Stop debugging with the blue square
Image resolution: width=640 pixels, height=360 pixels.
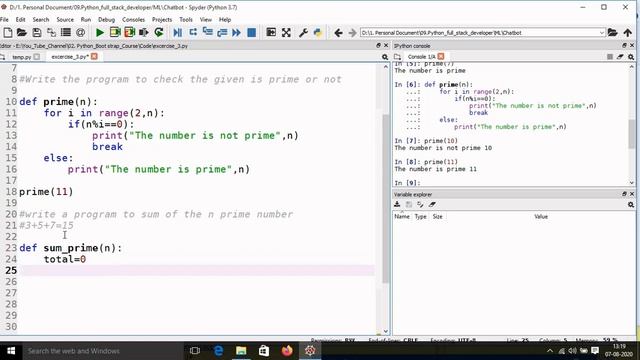click(x=251, y=32)
